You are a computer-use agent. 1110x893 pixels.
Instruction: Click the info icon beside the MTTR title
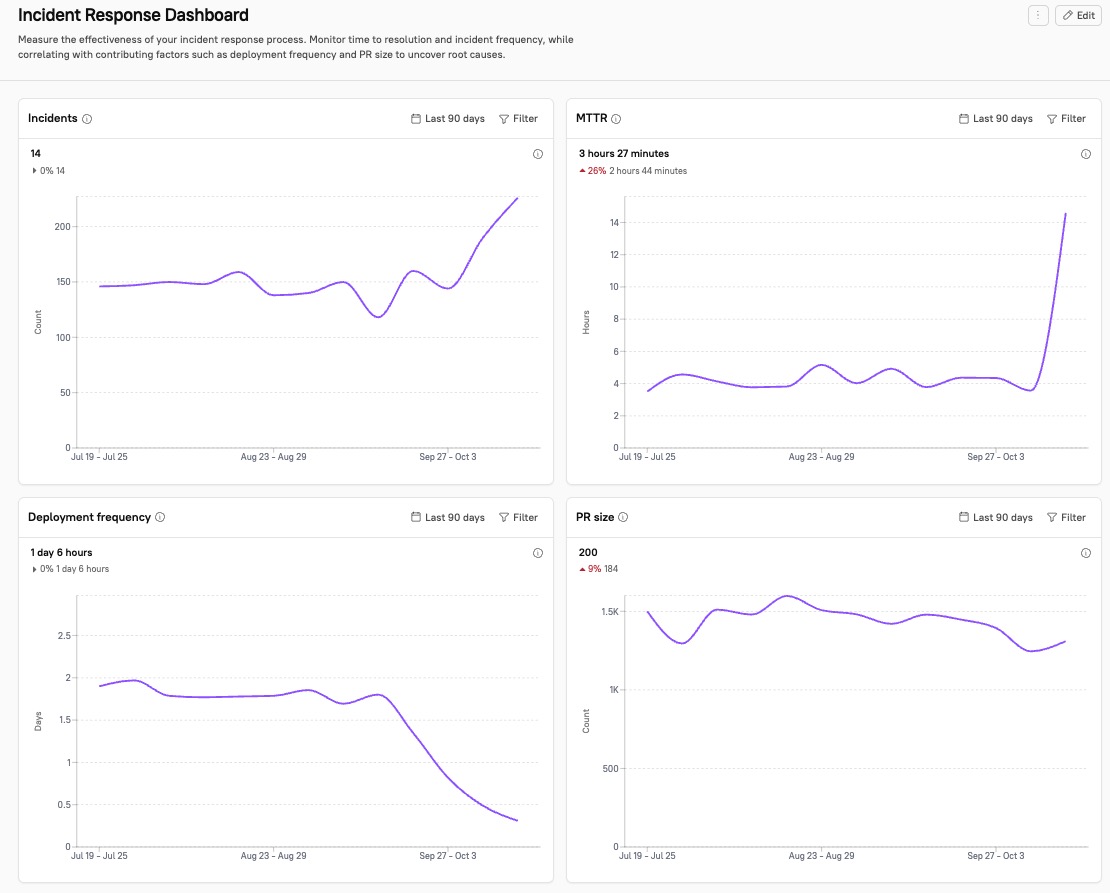pos(613,118)
